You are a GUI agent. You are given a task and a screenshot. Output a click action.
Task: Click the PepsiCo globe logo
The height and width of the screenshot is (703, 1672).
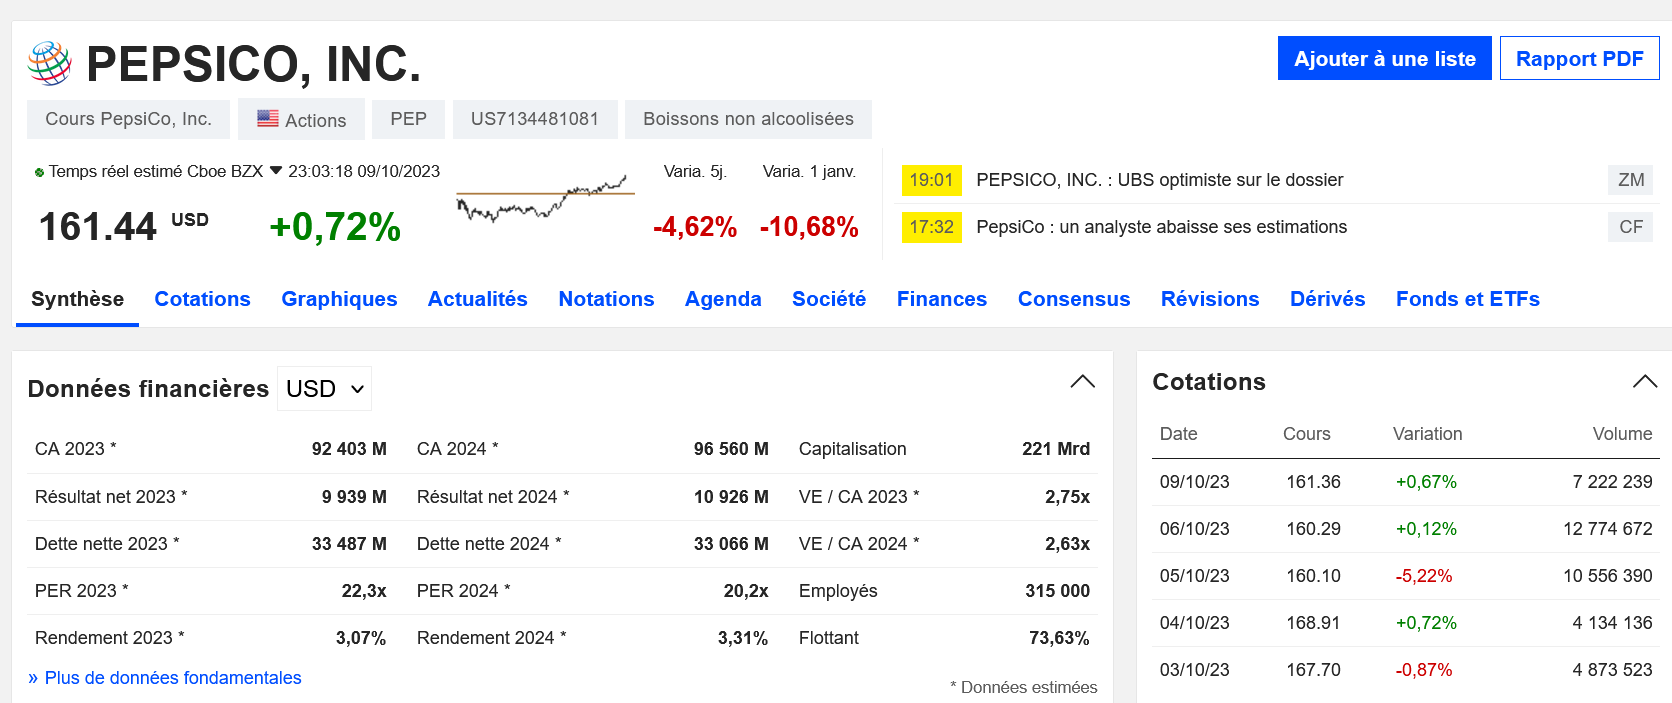(49, 63)
